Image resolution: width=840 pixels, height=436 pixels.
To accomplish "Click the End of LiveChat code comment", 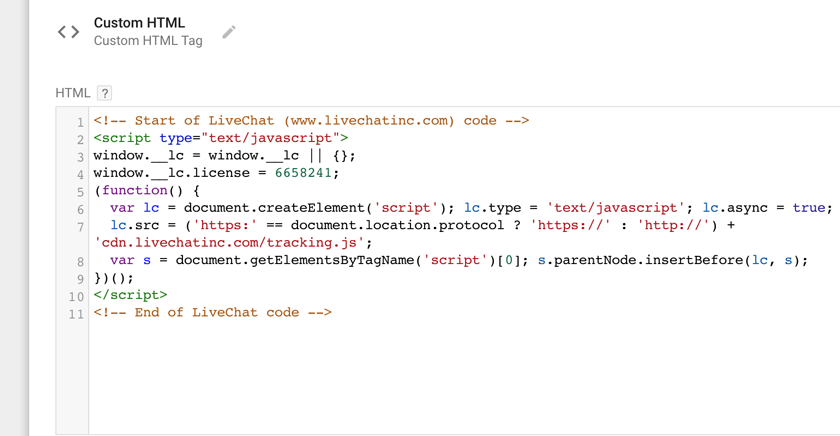I will [x=213, y=313].
